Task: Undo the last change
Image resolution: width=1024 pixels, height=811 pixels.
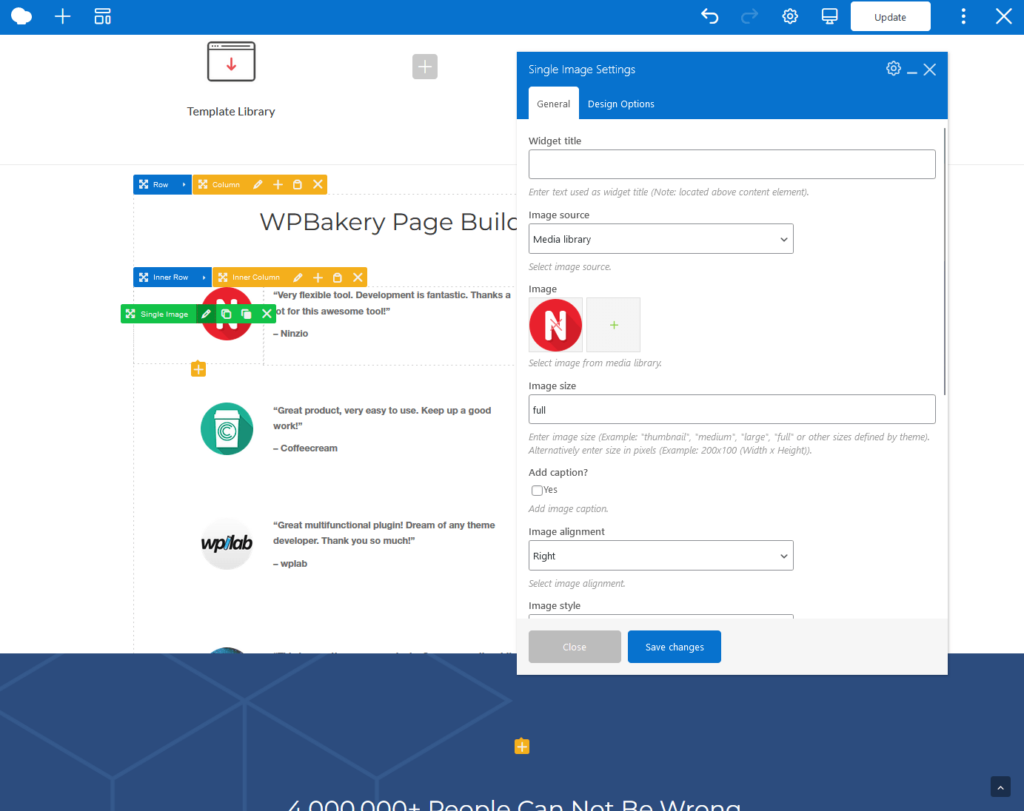Action: (710, 16)
